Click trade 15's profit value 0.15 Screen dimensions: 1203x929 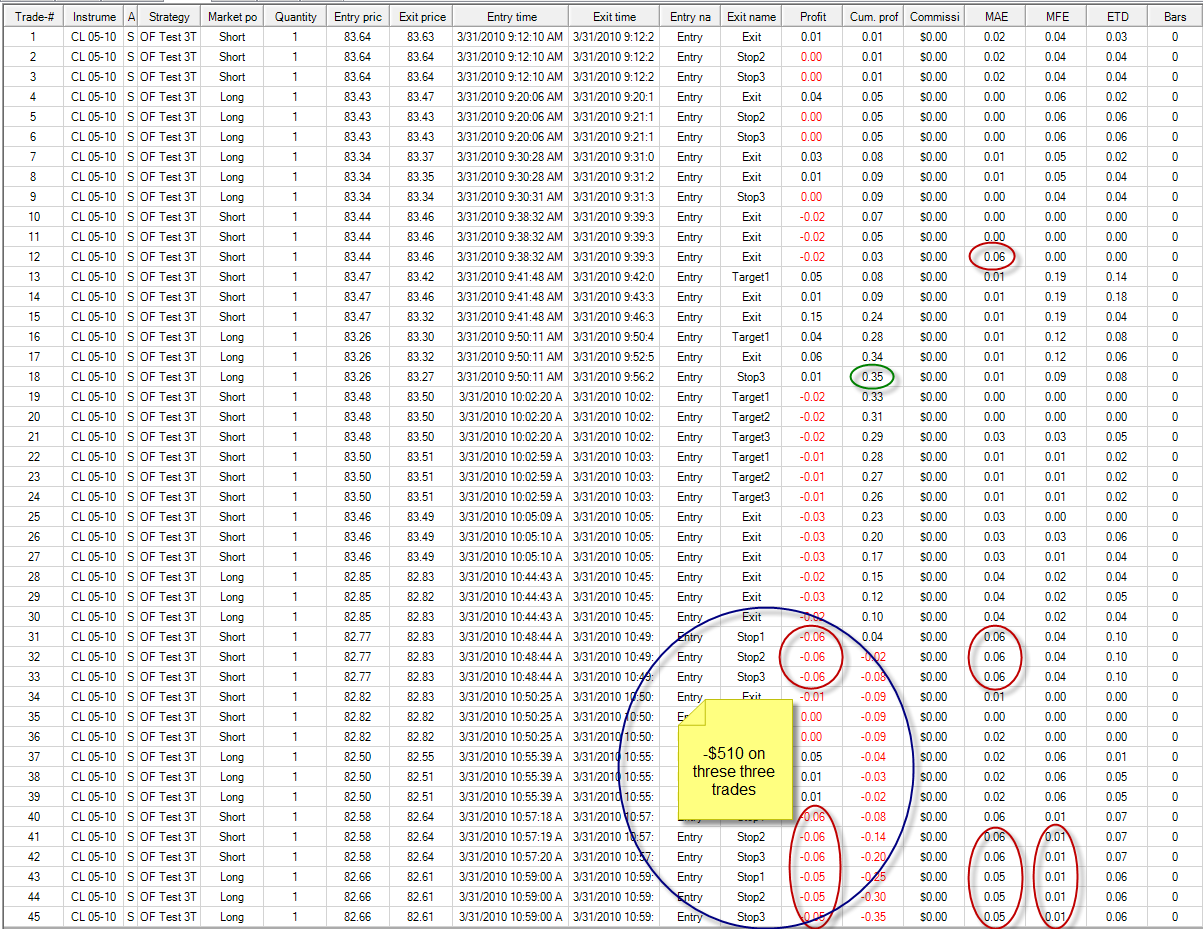tap(812, 317)
